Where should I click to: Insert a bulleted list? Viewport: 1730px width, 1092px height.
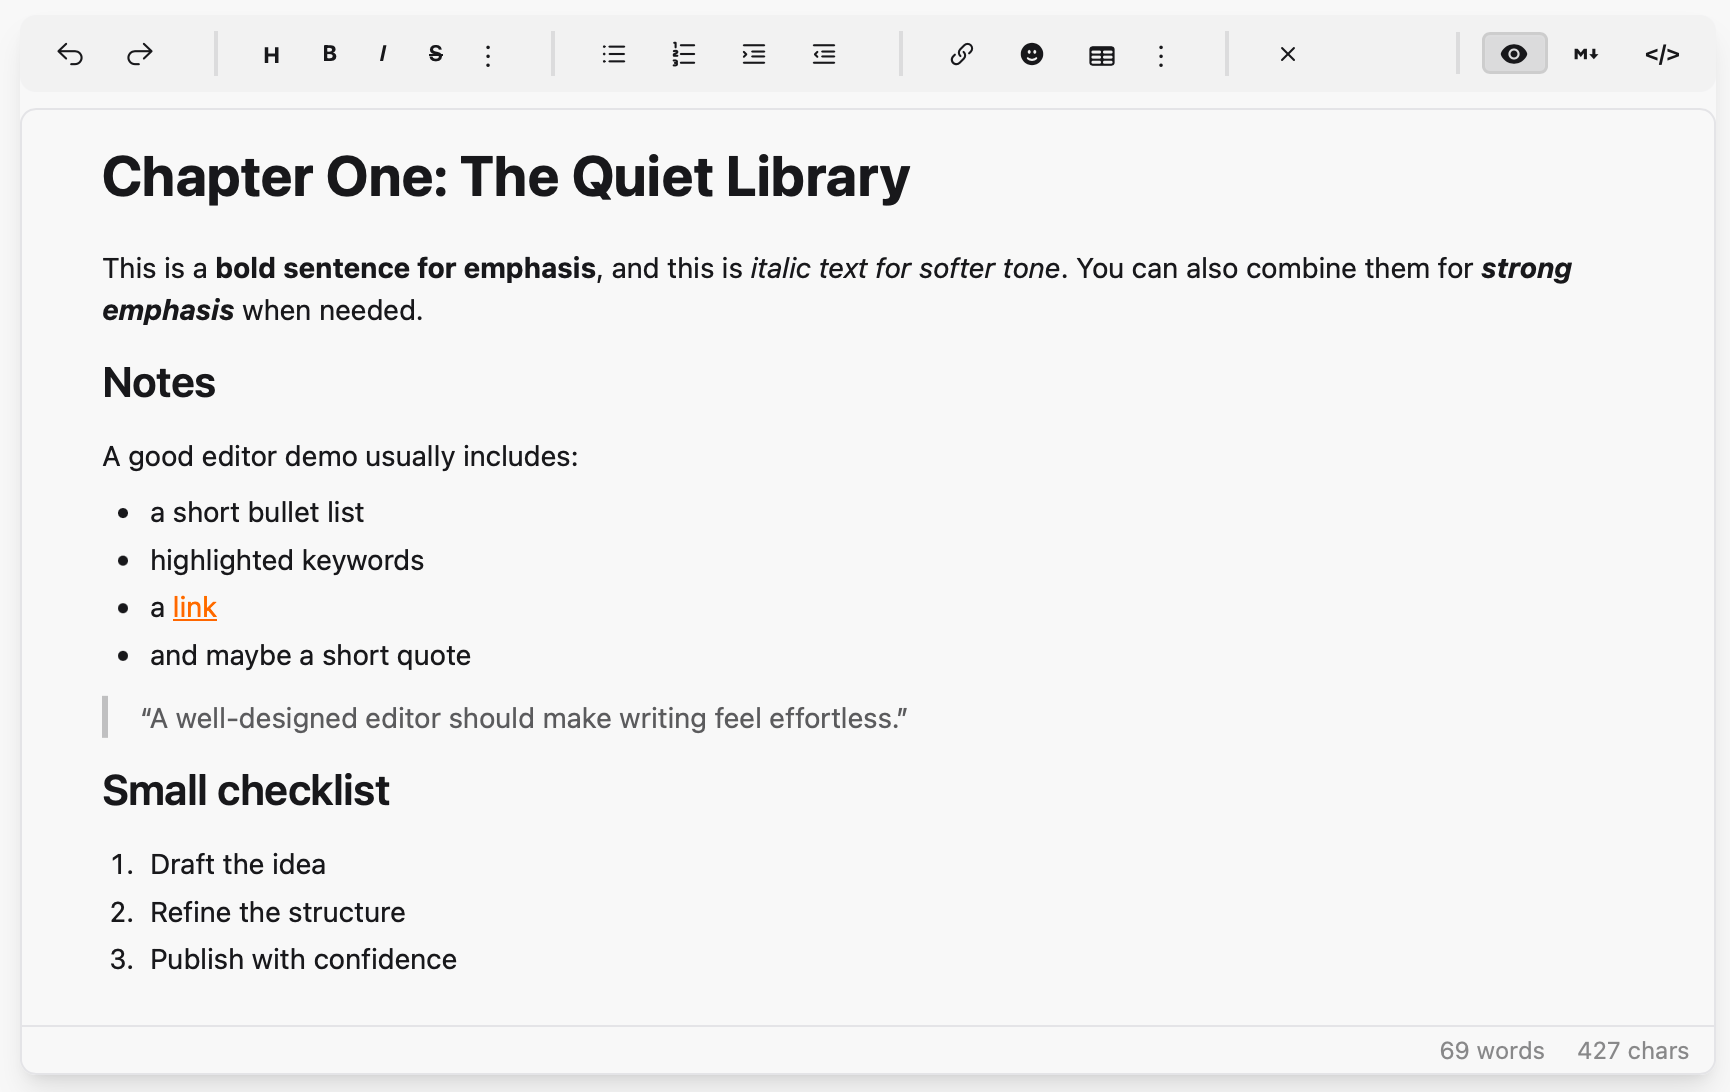click(613, 54)
